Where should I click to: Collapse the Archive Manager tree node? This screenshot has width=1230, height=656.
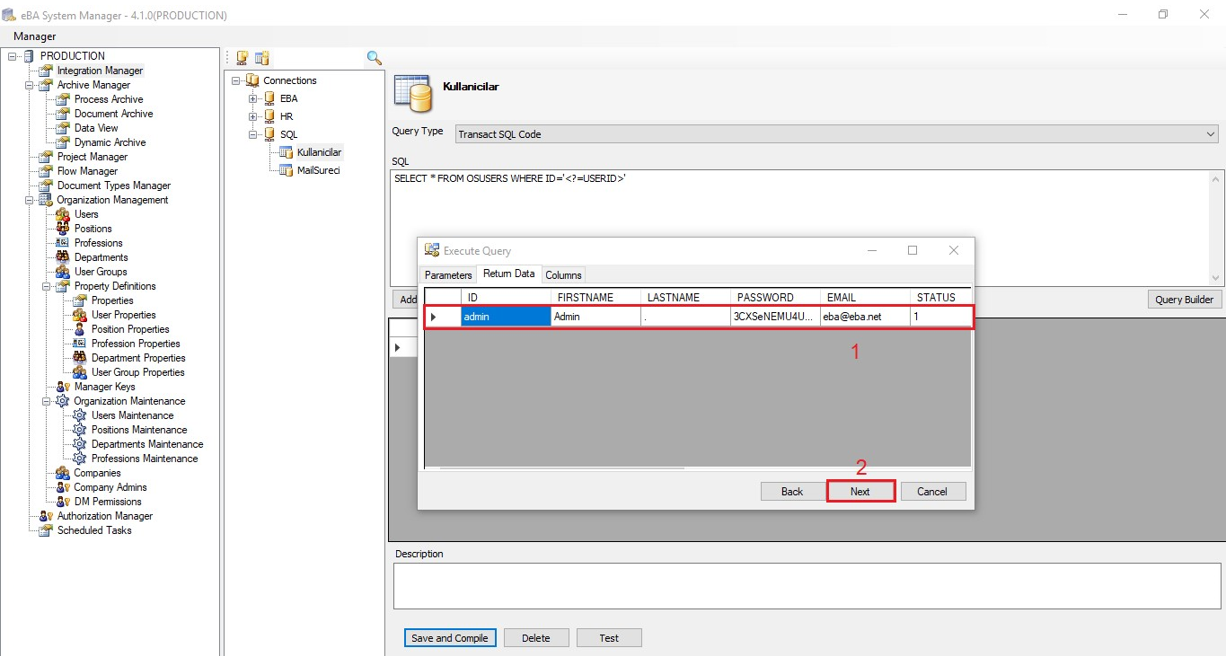[x=30, y=86]
